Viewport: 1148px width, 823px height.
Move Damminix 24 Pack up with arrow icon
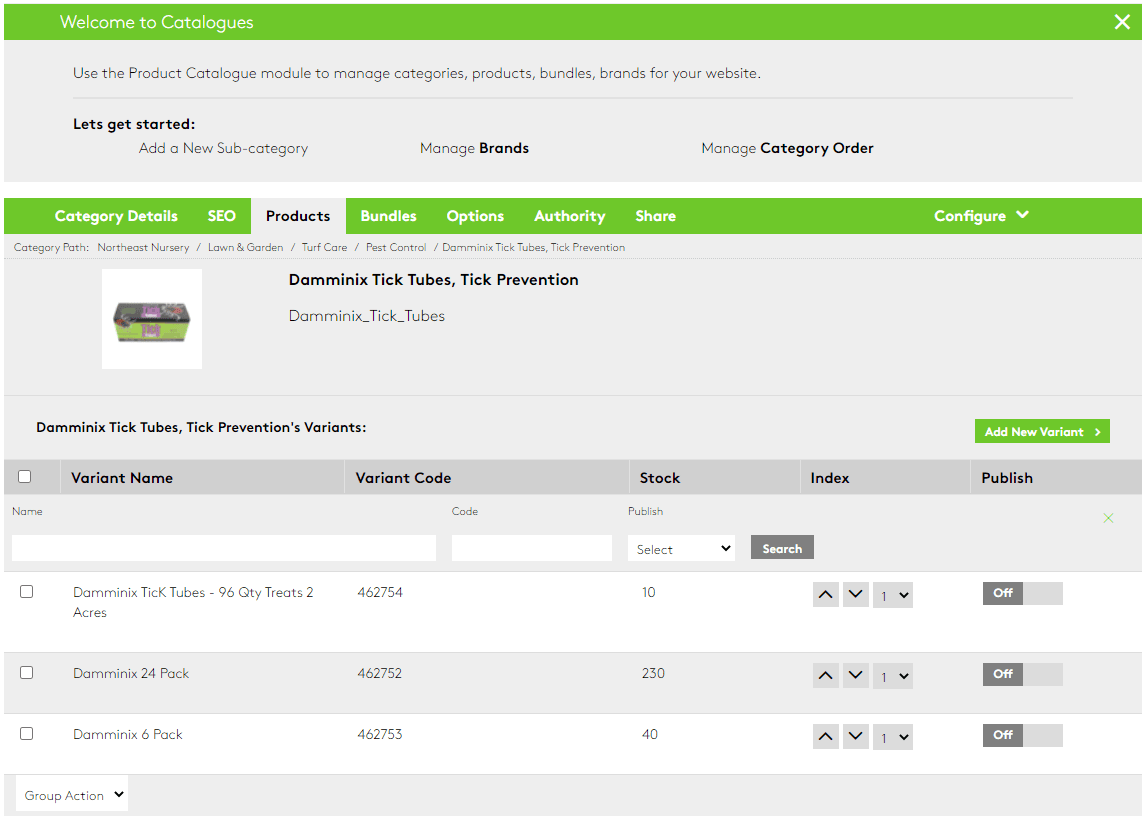825,675
